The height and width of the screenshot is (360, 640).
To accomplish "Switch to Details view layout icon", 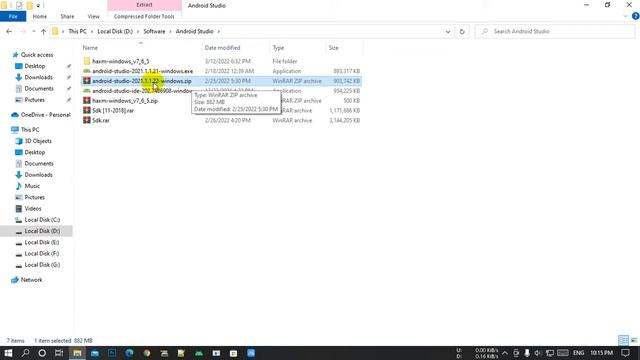I will coord(623,340).
